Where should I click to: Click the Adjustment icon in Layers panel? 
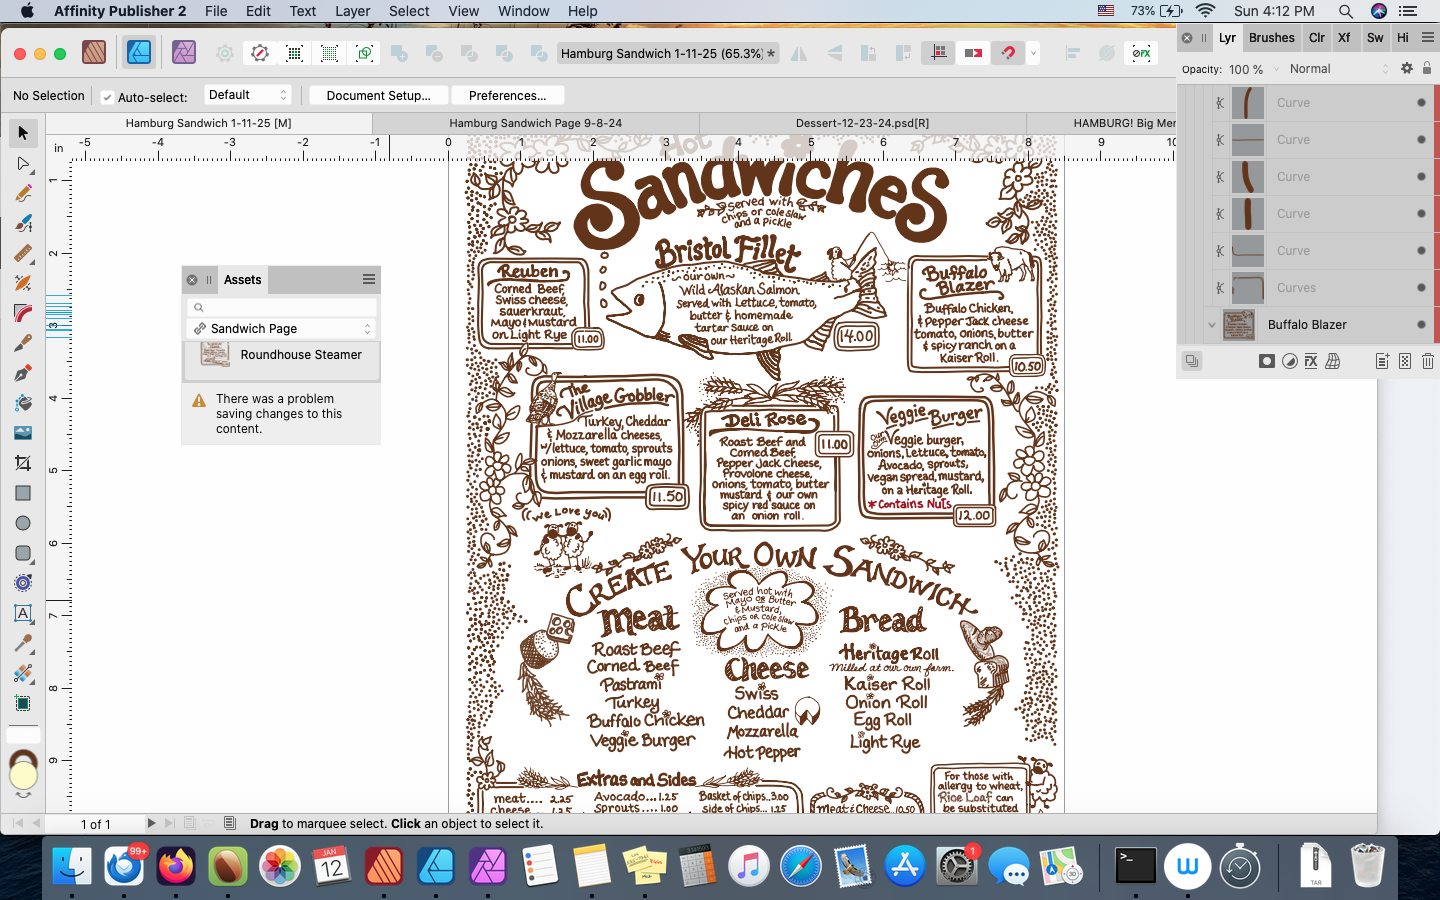tap(1290, 361)
